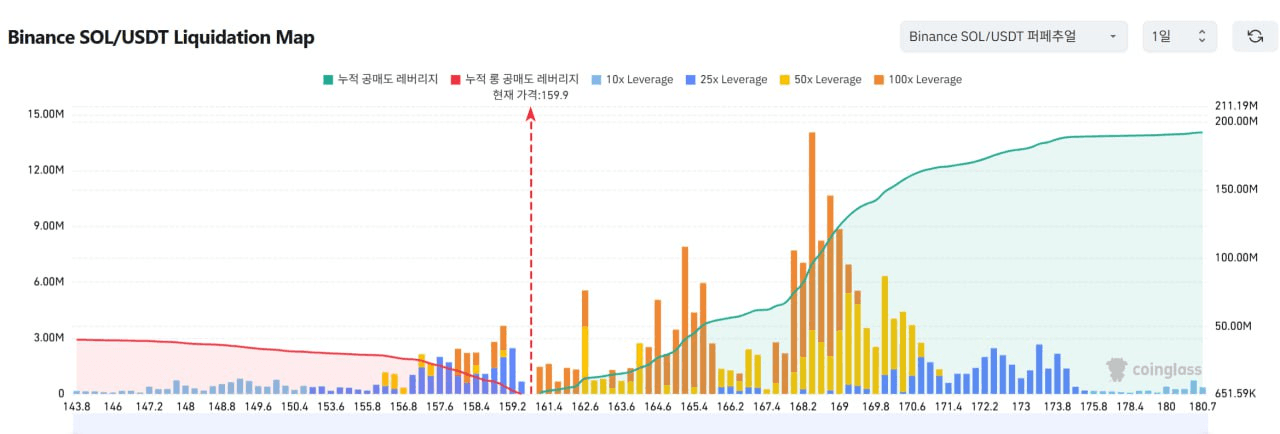Viewport: 1280px width, 434px height.
Task: Click the 100.00M right axis label
Action: [1235, 257]
